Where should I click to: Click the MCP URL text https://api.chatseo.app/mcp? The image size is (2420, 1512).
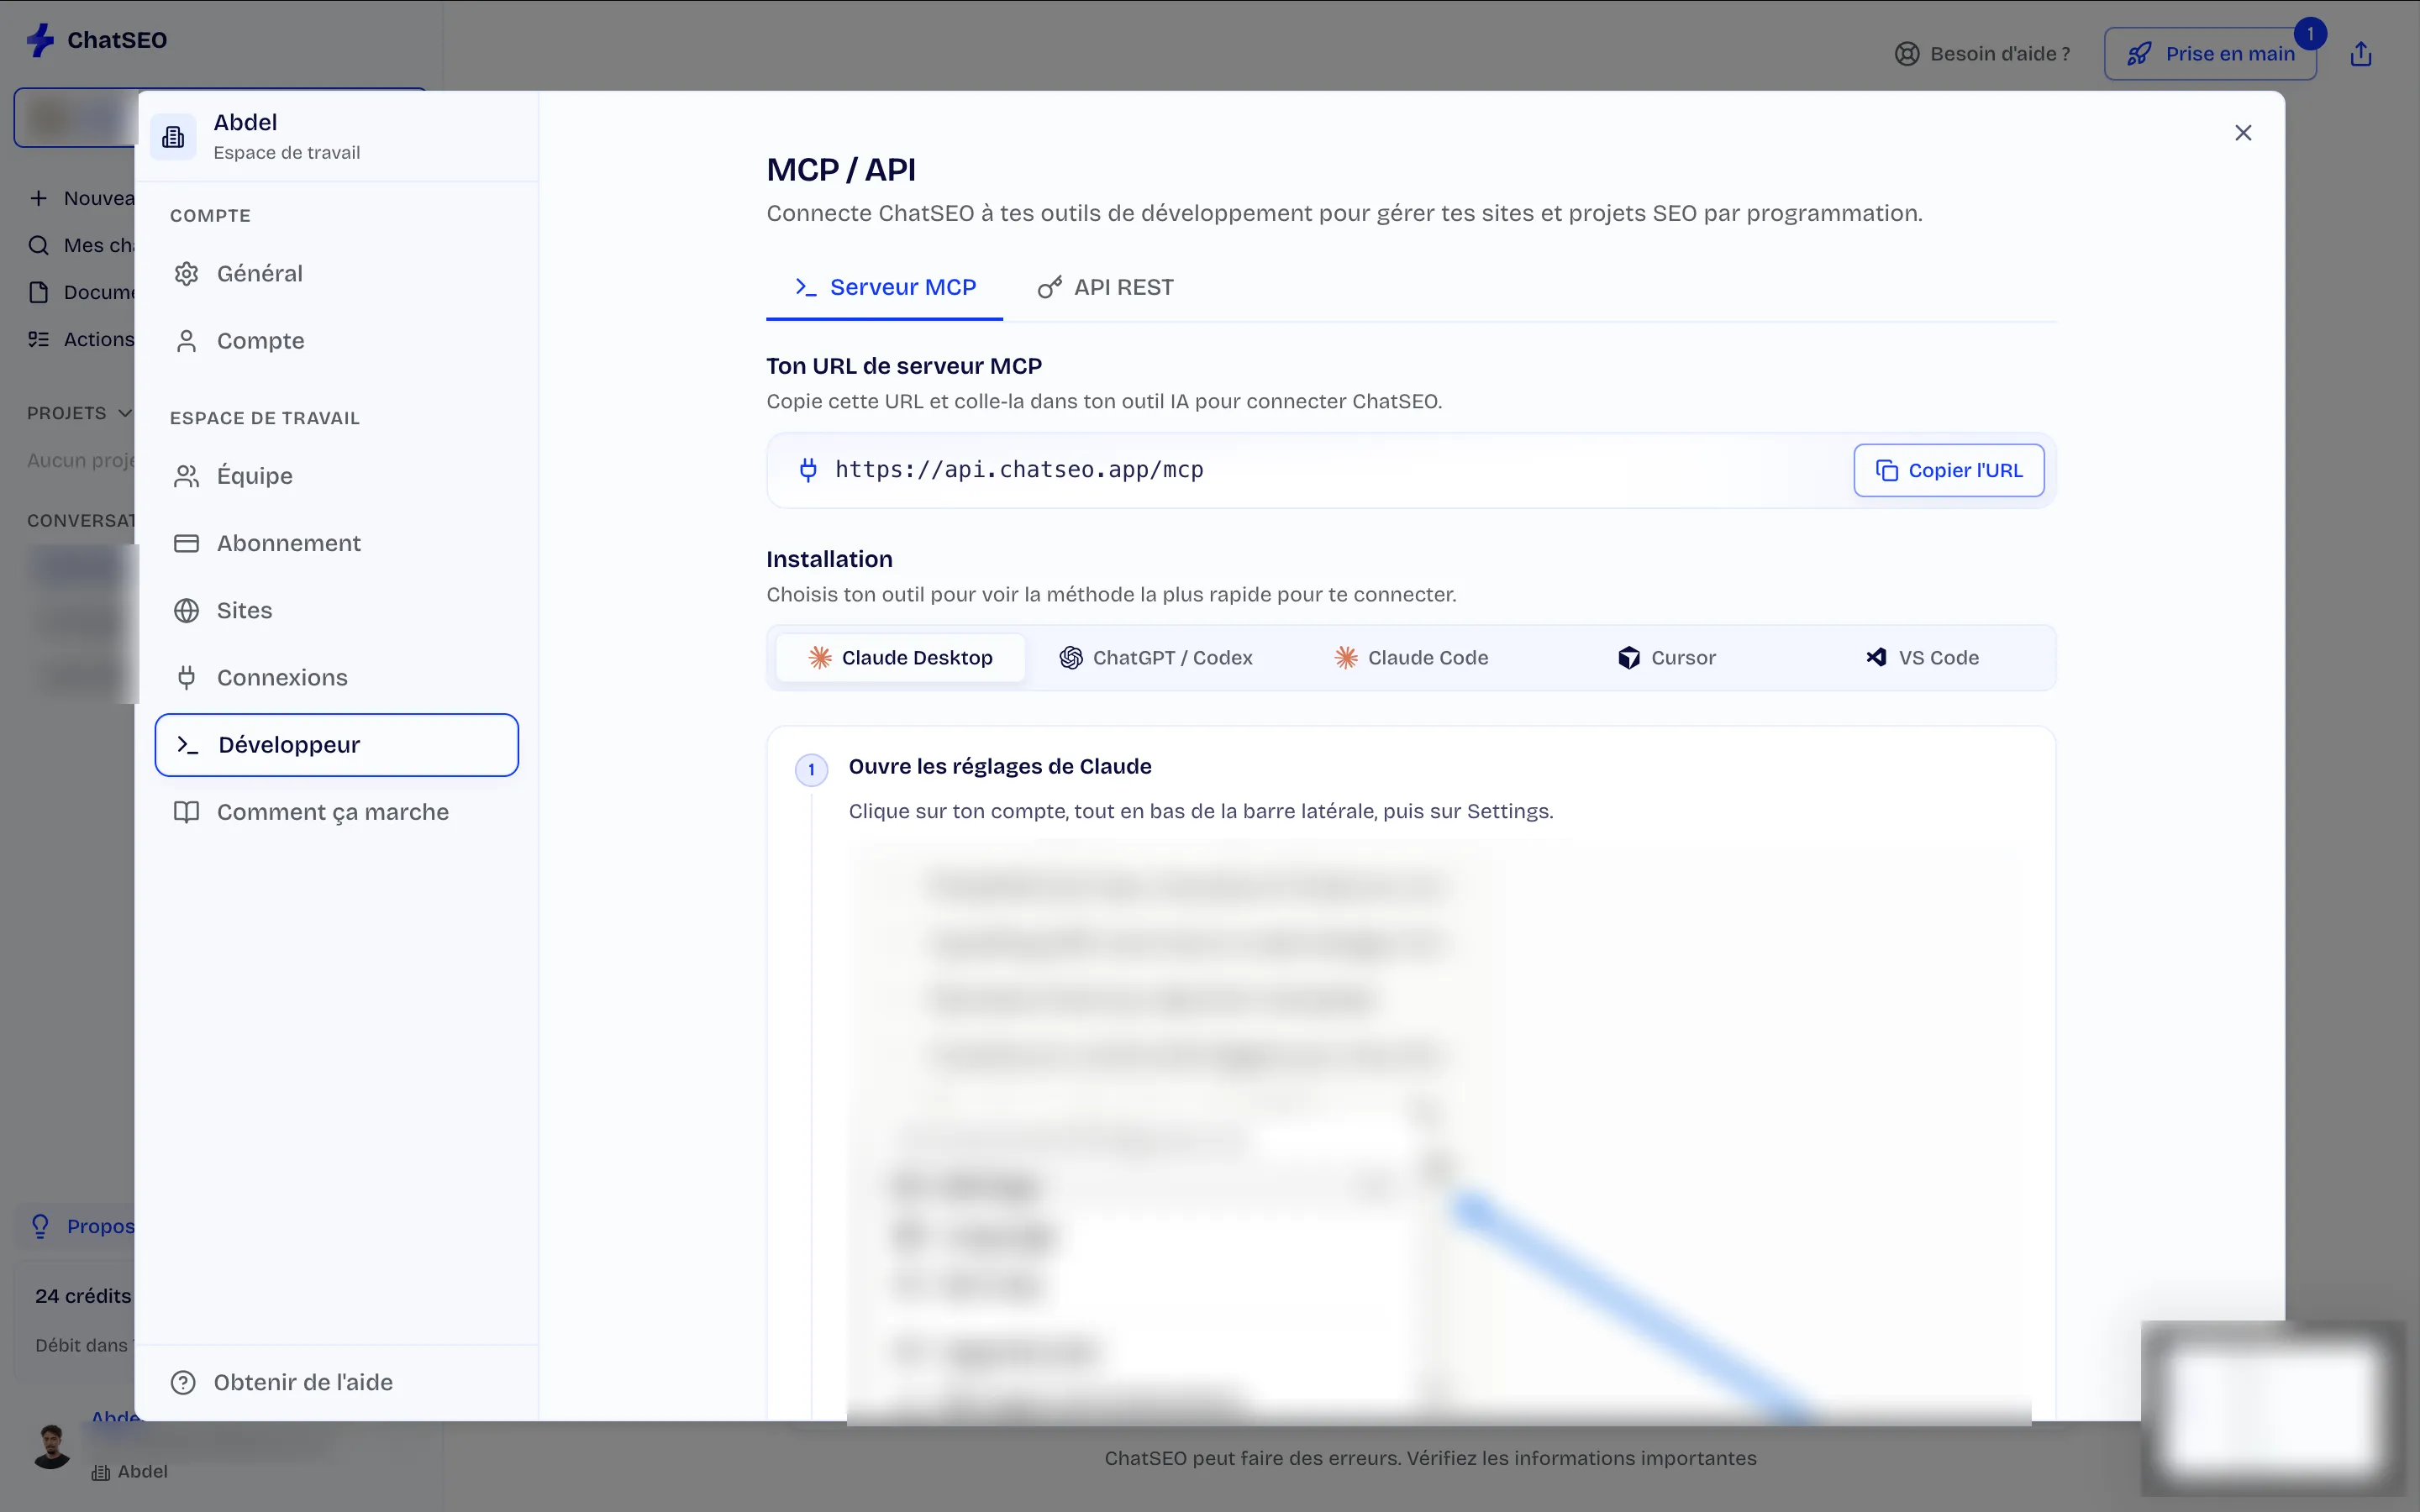(x=1019, y=470)
